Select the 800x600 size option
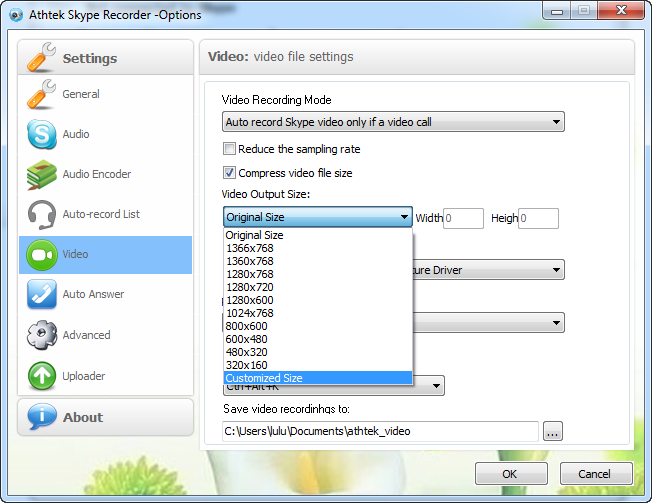 click(x=318, y=326)
